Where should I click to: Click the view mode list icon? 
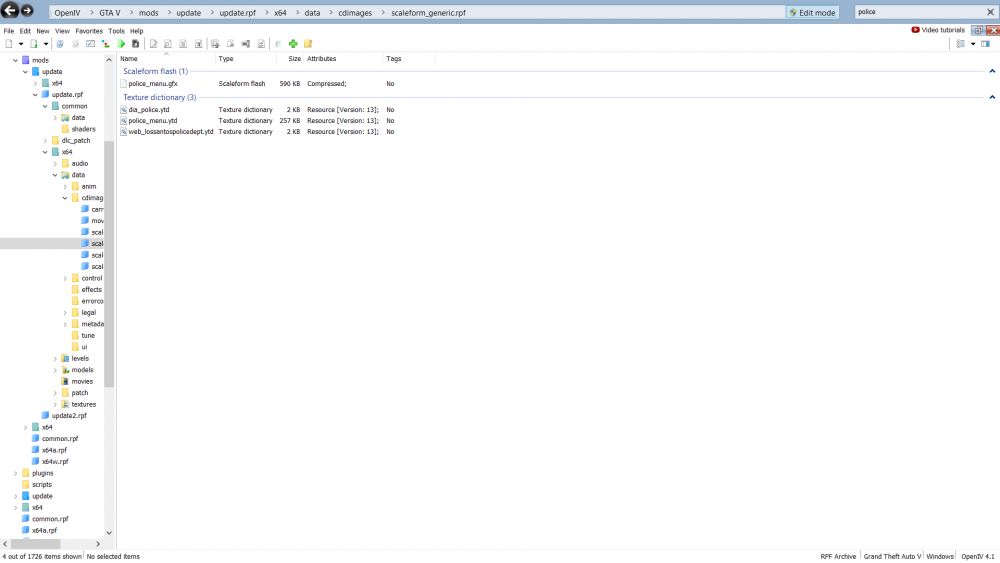tap(960, 44)
